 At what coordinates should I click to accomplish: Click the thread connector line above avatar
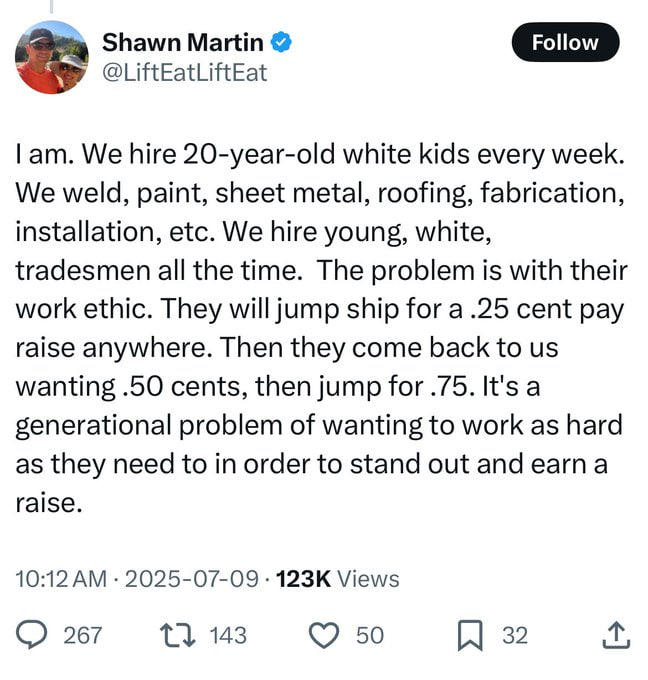(x=52, y=6)
